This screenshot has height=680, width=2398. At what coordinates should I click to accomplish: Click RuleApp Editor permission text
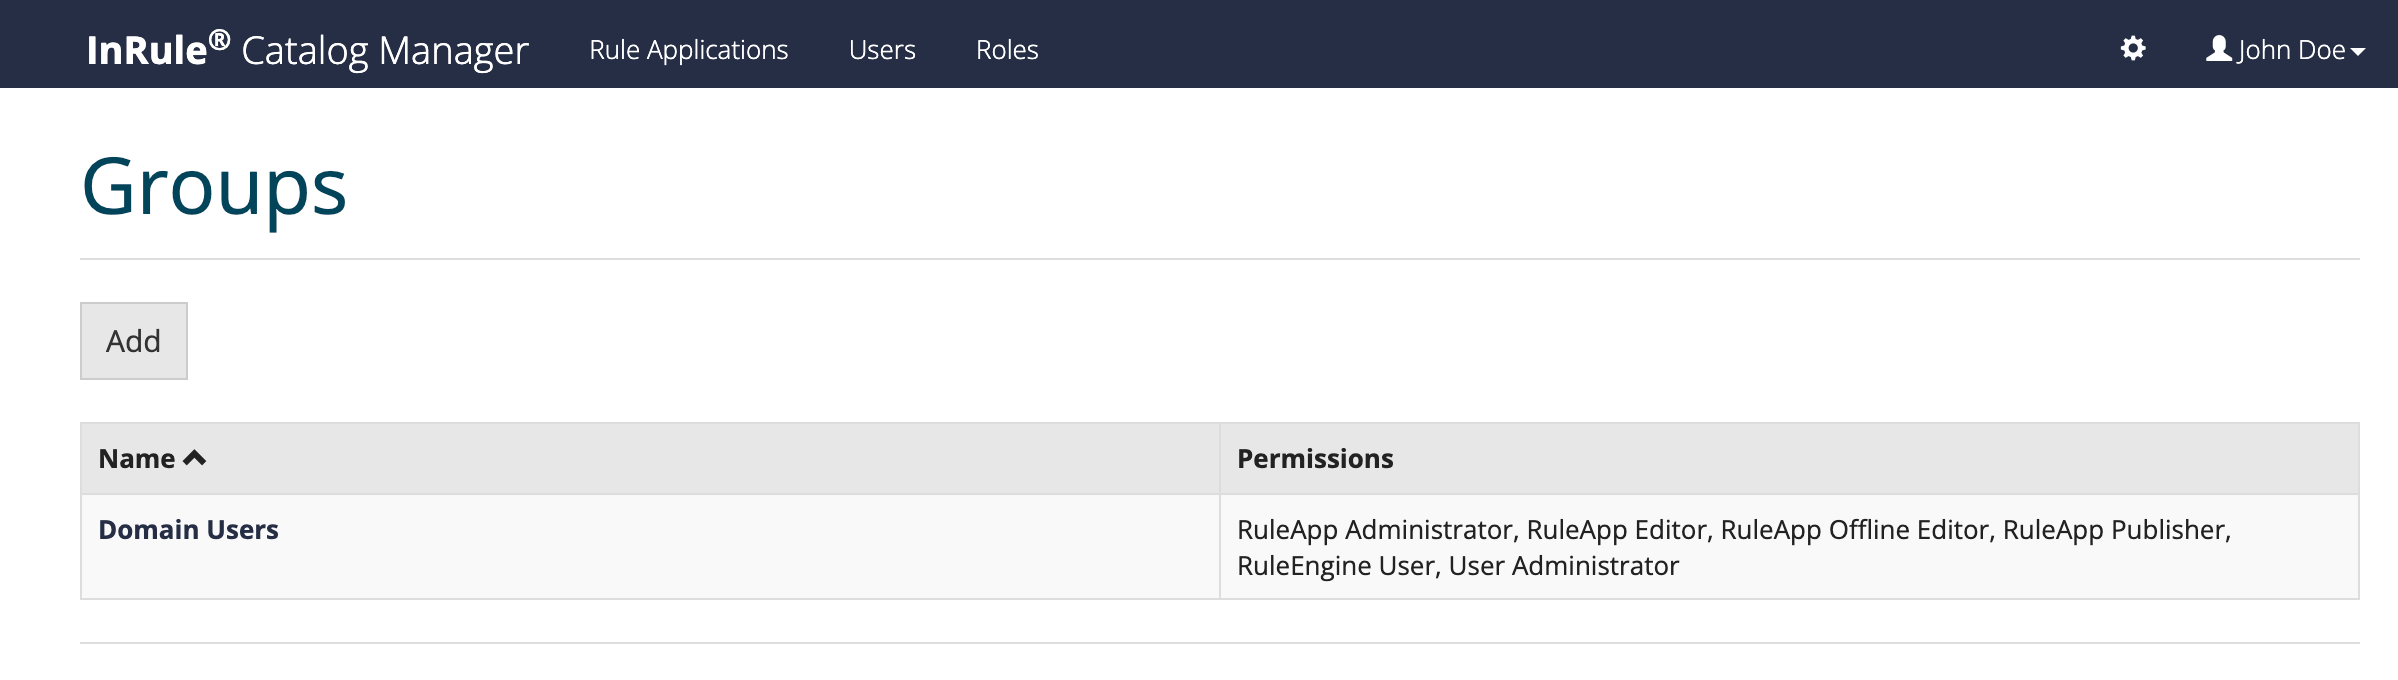click(x=1616, y=529)
